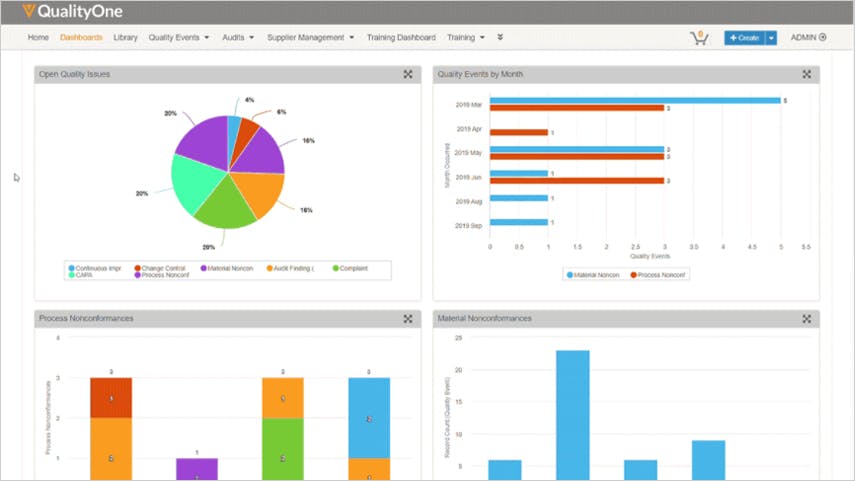855x481 pixels.
Task: Expand the Material Nonconformances chart
Action: [x=806, y=318]
